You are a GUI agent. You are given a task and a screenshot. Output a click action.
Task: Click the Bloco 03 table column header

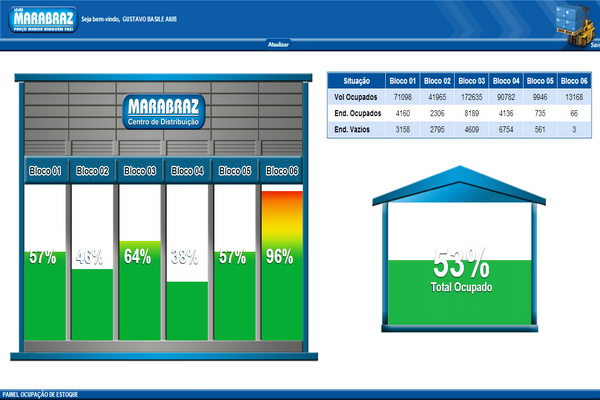[472, 81]
